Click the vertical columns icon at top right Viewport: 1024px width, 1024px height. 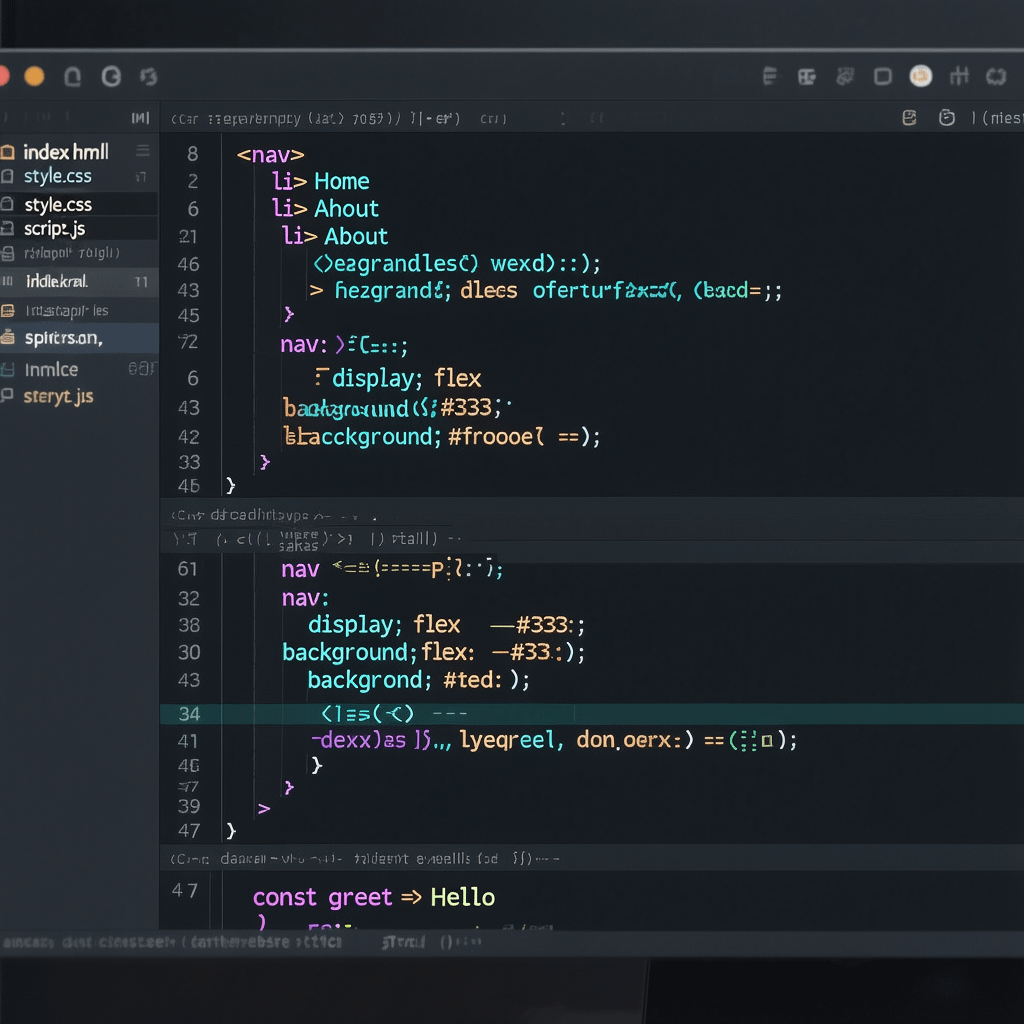pos(959,76)
